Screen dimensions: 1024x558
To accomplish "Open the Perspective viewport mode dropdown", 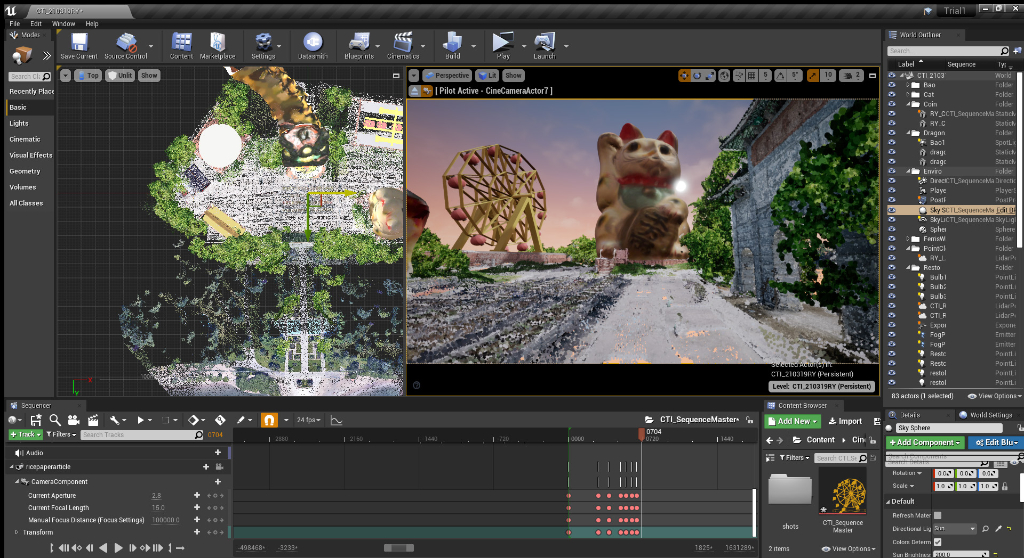I will [447, 75].
